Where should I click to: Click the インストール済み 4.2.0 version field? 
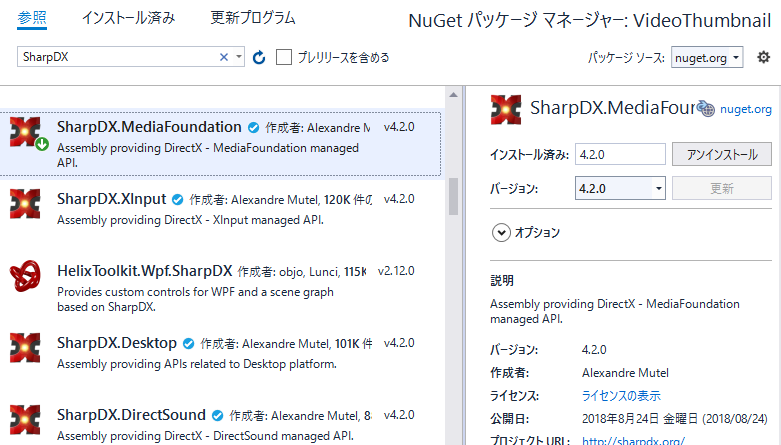coord(620,154)
